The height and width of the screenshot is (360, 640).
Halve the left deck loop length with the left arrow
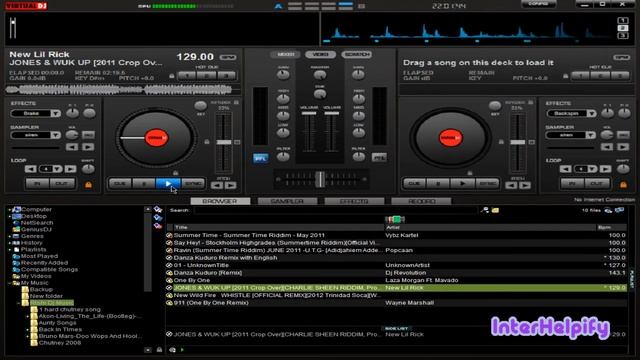pos(31,169)
